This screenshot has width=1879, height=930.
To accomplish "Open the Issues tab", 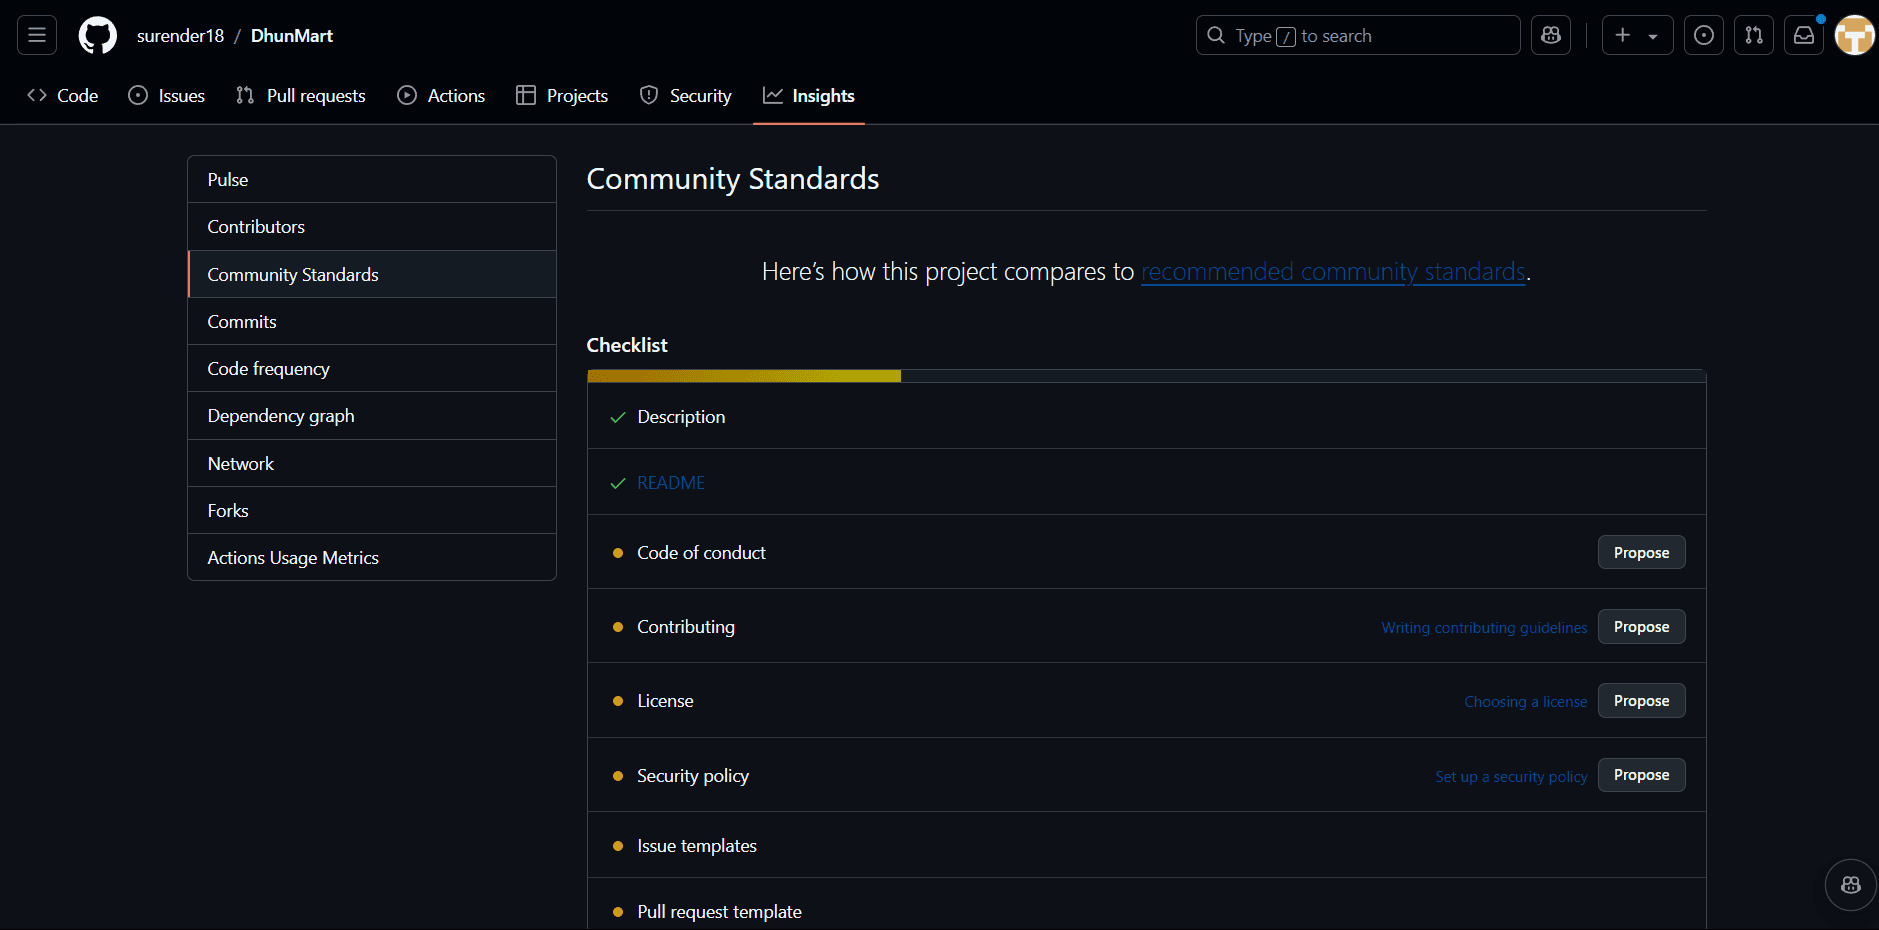I will point(167,96).
